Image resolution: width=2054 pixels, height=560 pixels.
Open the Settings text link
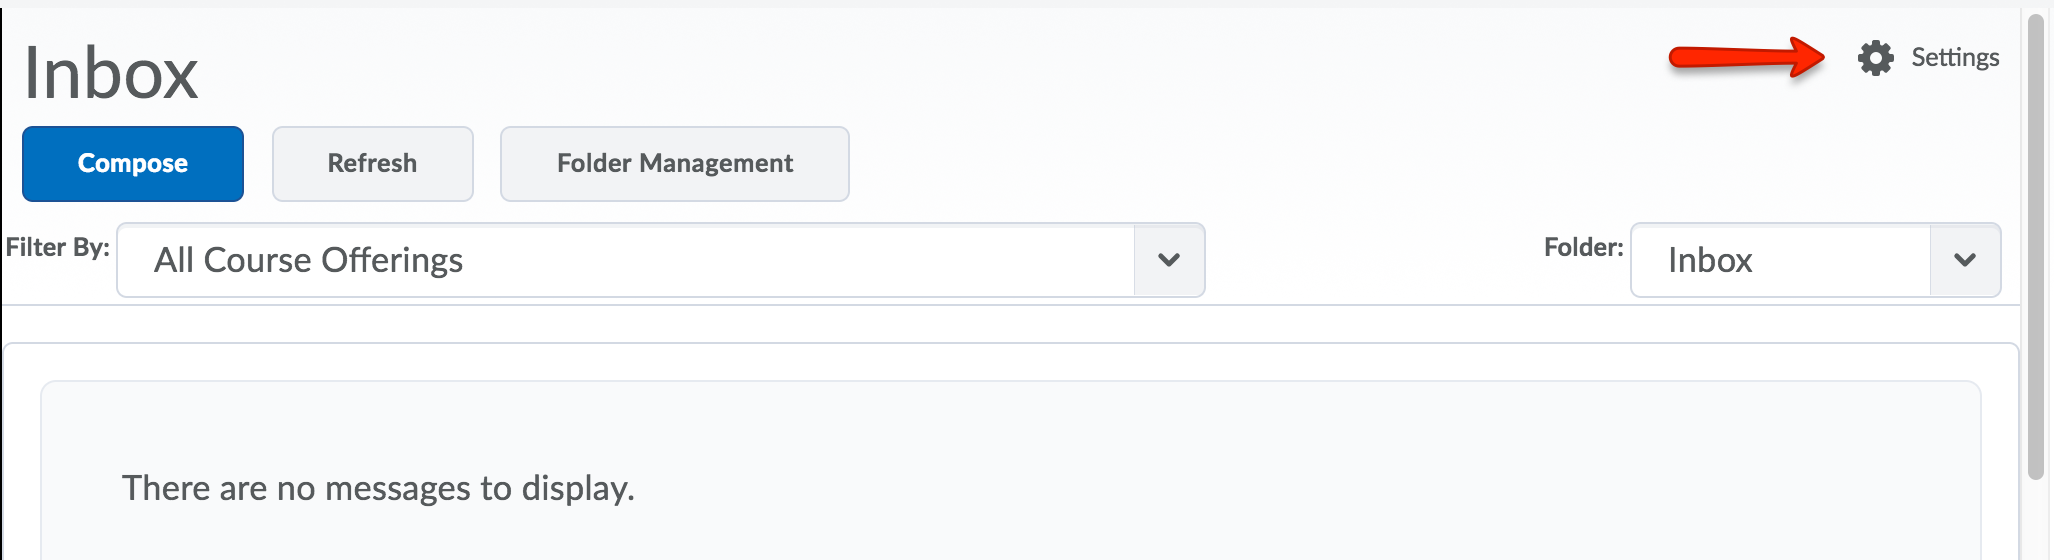click(x=1955, y=58)
